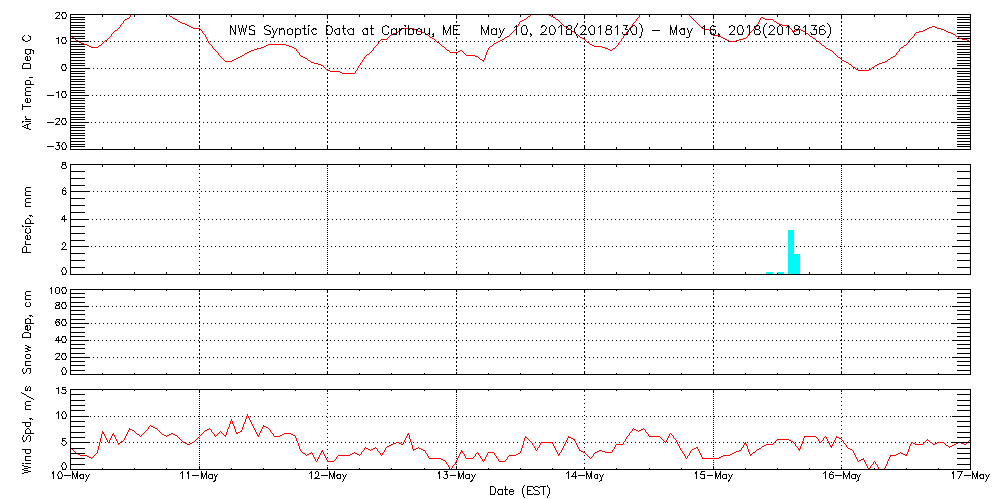1000x500 pixels.
Task: Click the "-20" tick on Air Temp axis
Action: (x=55, y=122)
